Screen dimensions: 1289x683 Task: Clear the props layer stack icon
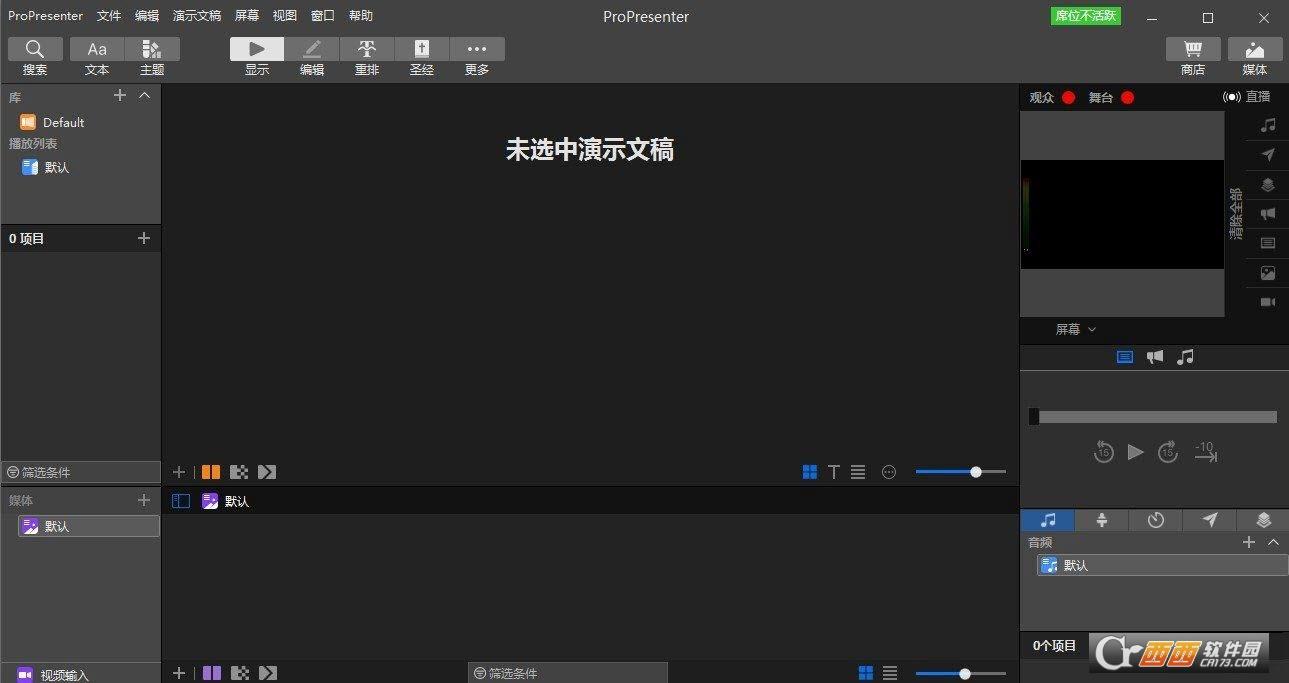[x=1268, y=185]
